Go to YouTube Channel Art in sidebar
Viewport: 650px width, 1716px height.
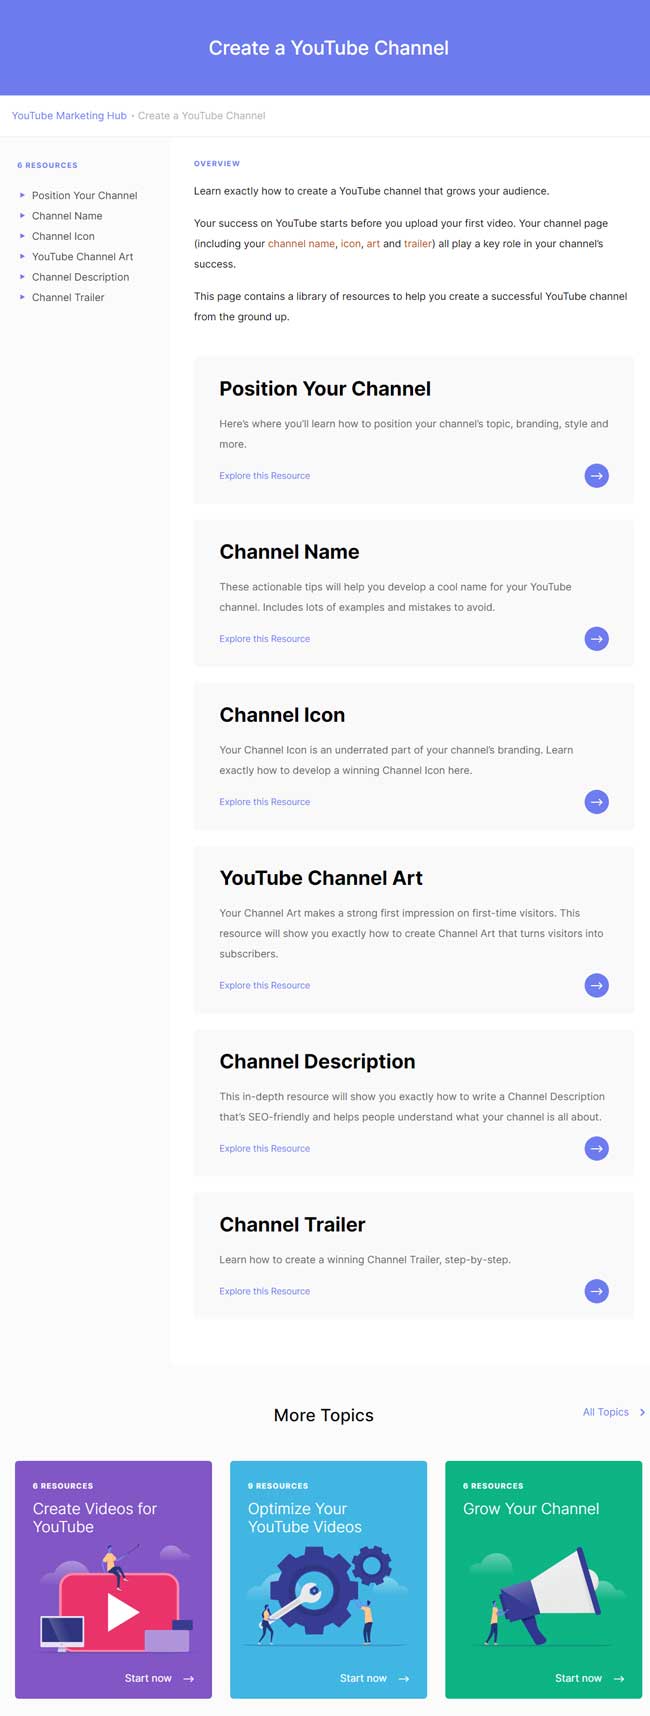coord(82,257)
